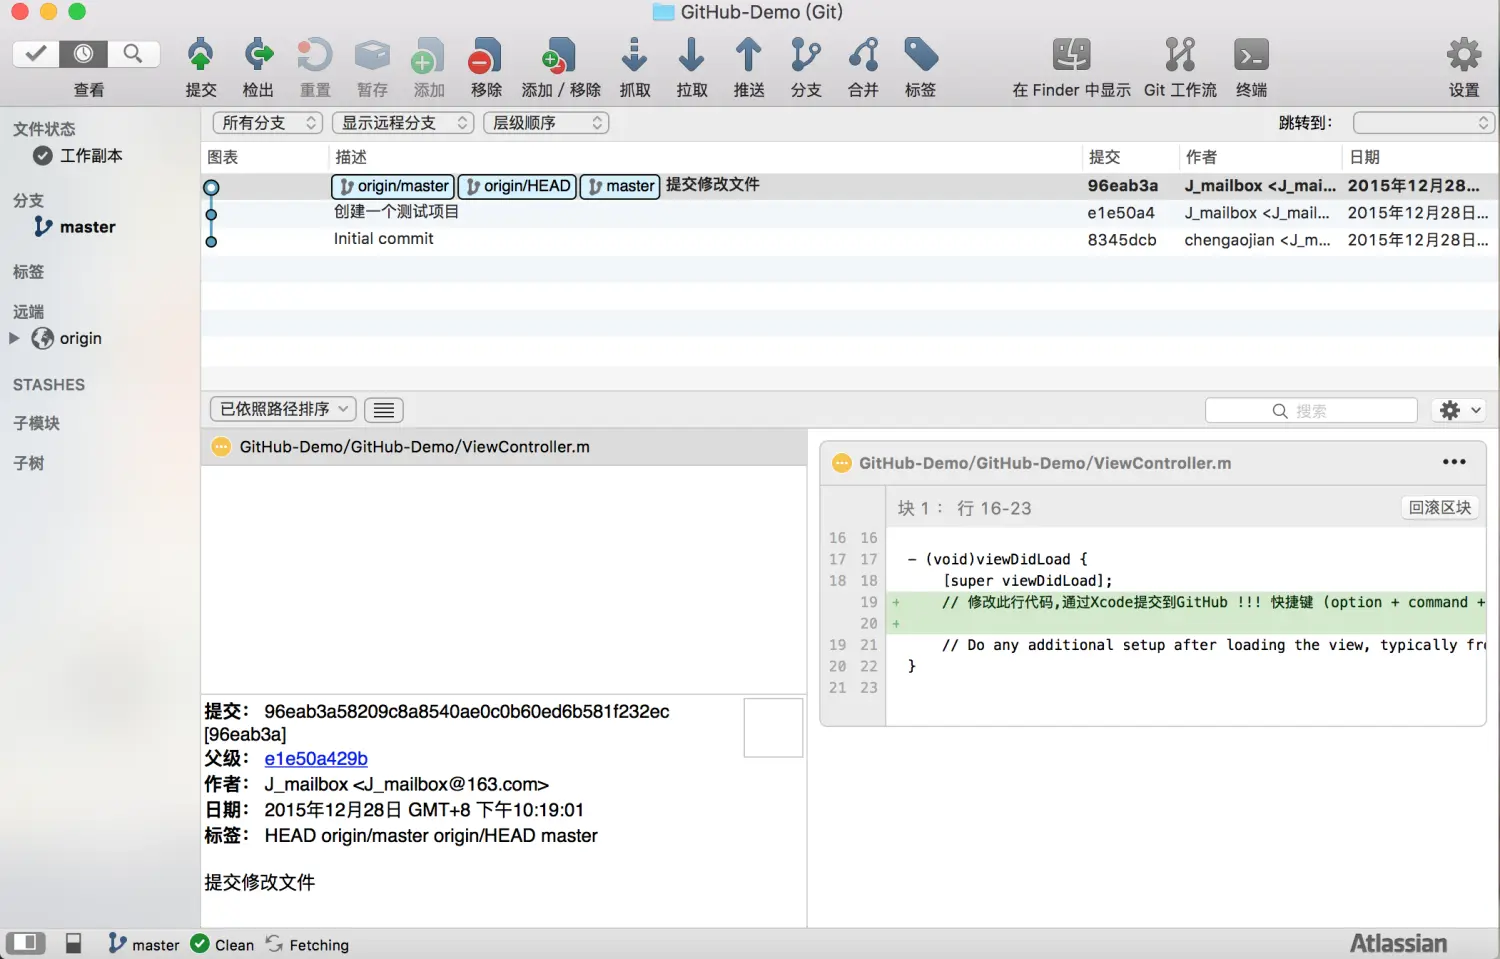Open the 层级顺序 ordering dropdown

[x=546, y=123]
